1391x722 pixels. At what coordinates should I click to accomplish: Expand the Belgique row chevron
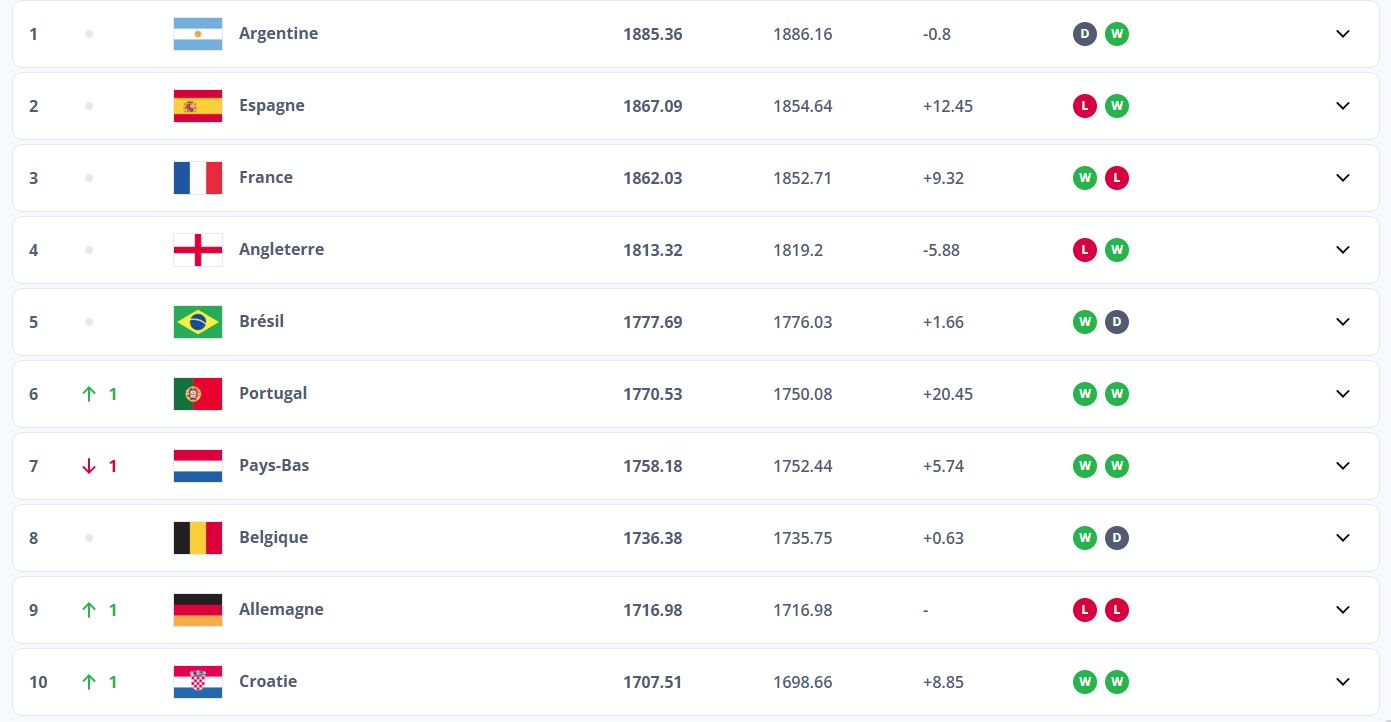pyautogui.click(x=1343, y=538)
